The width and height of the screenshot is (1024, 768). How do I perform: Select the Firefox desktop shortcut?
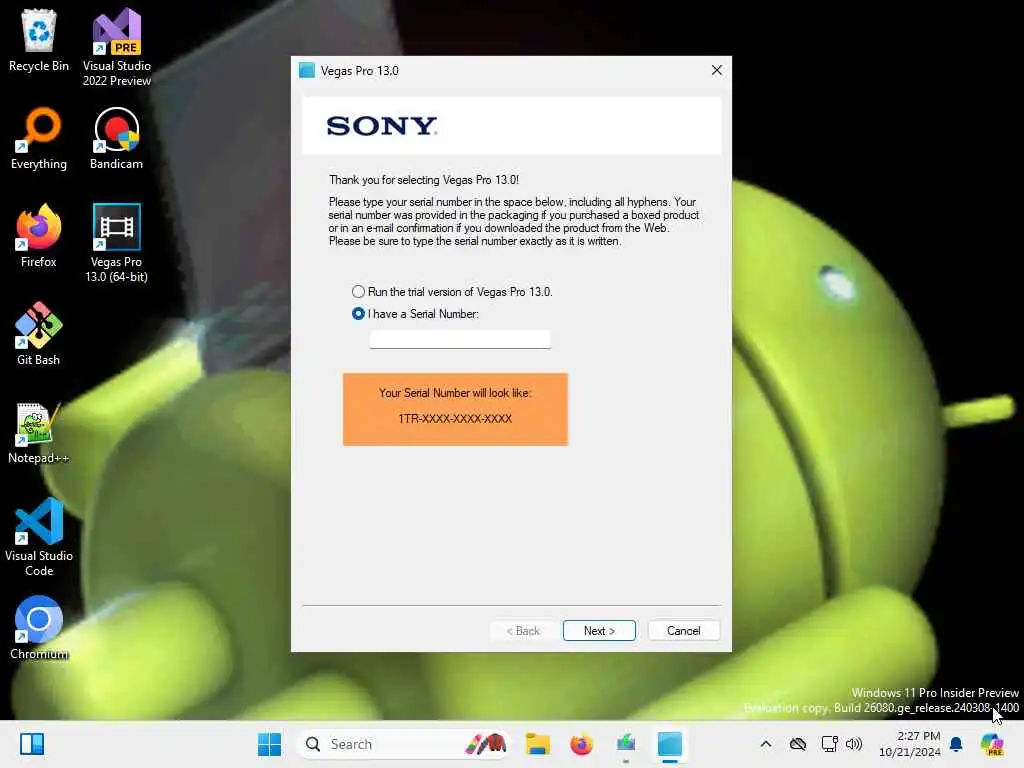tap(39, 236)
